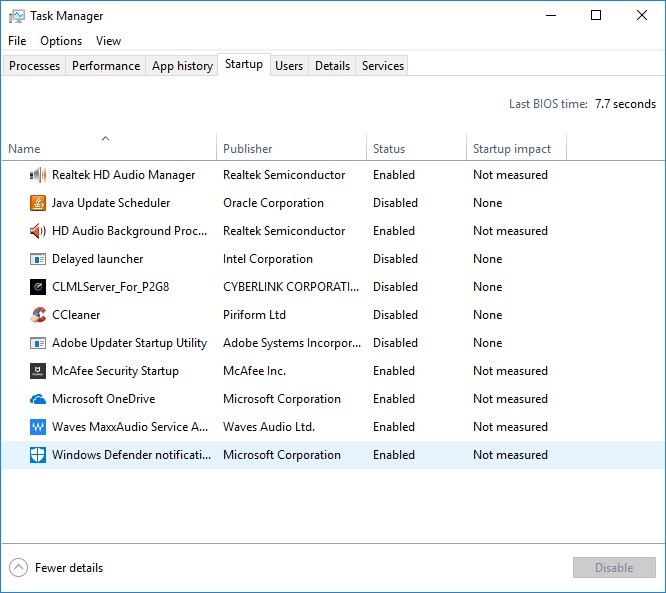Image resolution: width=666 pixels, height=593 pixels.
Task: Switch to the Details tab
Action: click(x=332, y=66)
